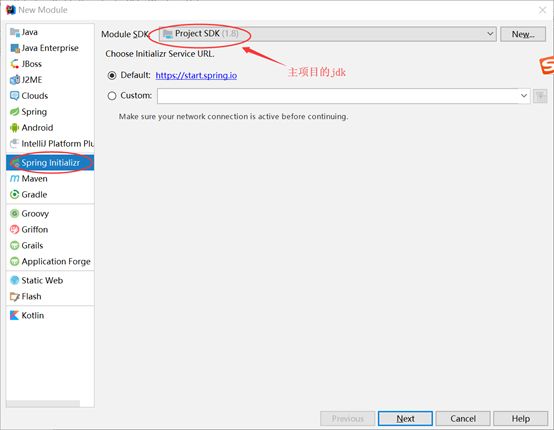This screenshot has width=554, height=430.
Task: Select the Default URL radio button
Action: click(112, 75)
